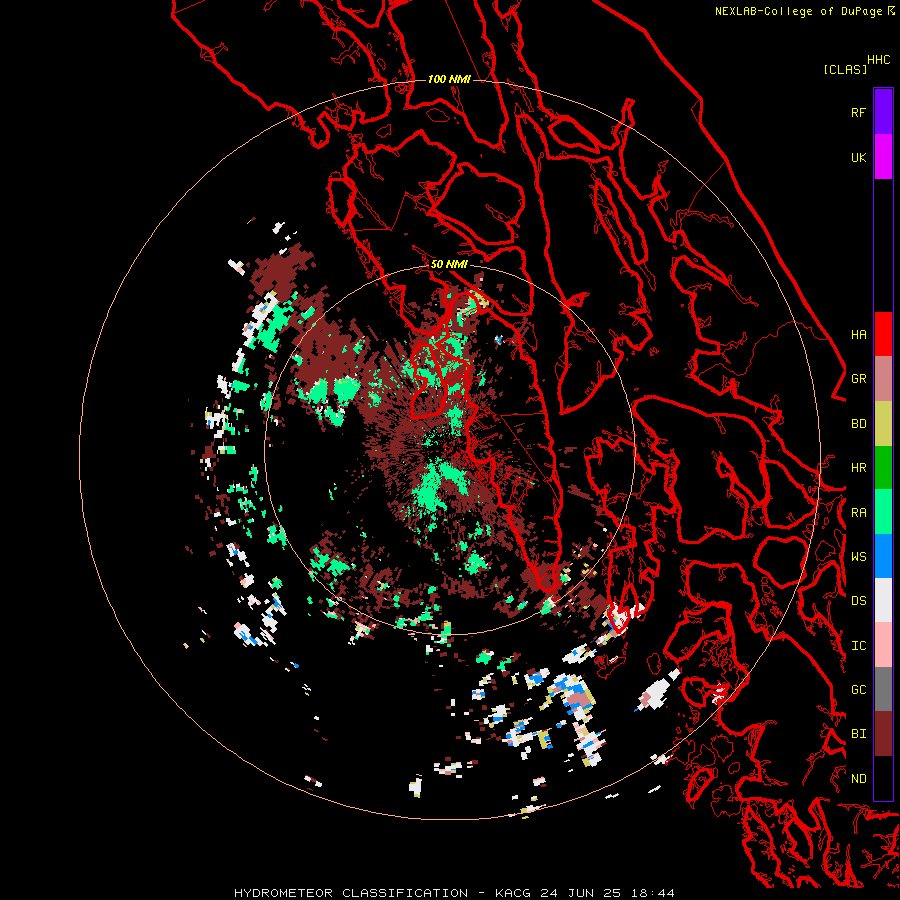
Task: Click the "HHC" product code text
Action: [878, 60]
